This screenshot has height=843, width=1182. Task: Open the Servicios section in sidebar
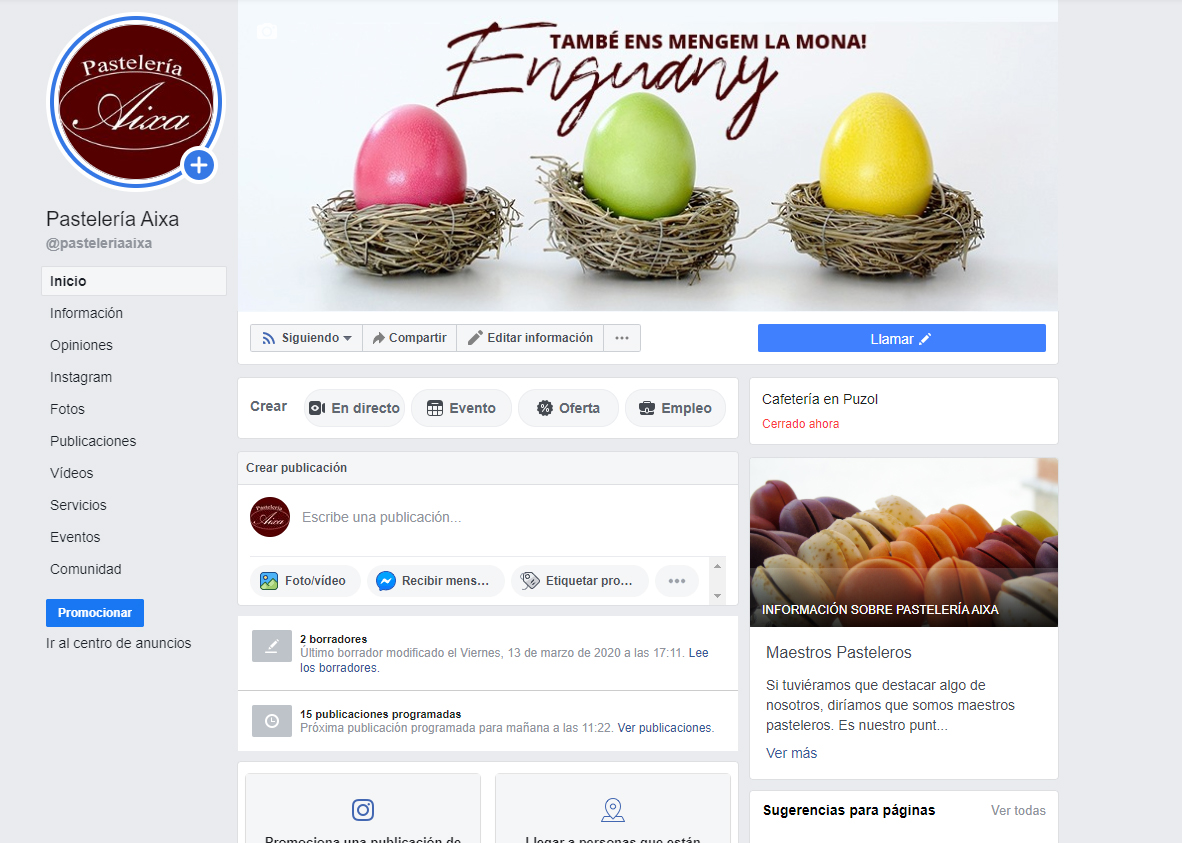(x=78, y=505)
